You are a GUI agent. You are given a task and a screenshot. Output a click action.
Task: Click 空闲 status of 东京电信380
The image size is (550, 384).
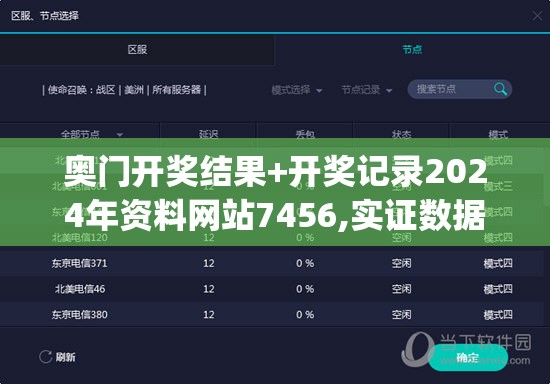click(x=402, y=315)
